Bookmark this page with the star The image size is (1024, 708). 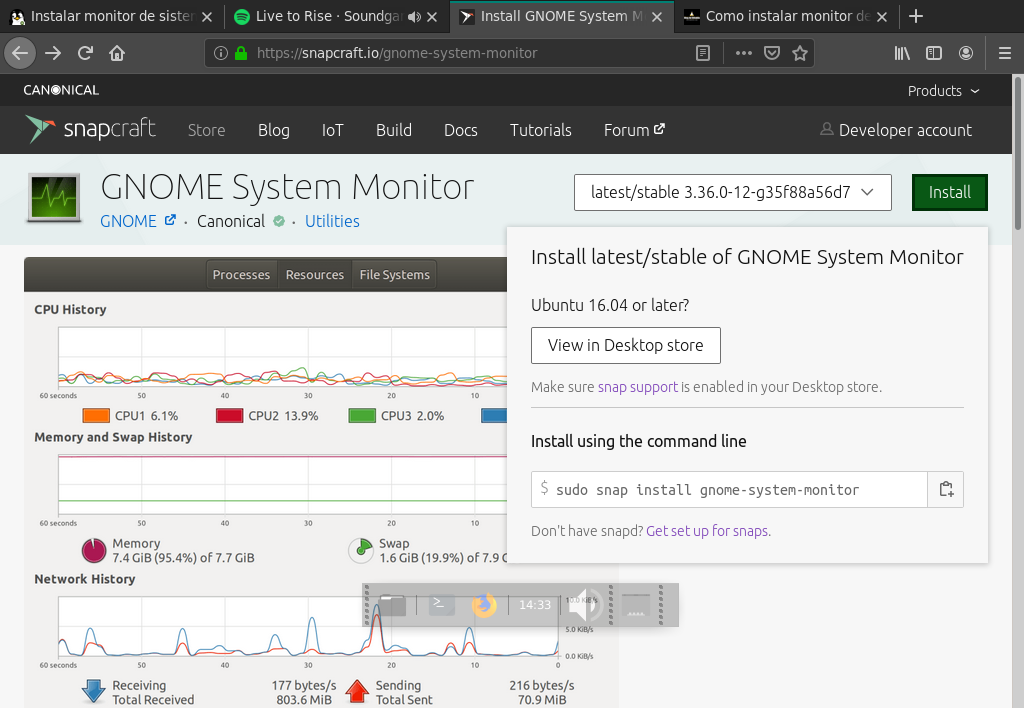pyautogui.click(x=800, y=53)
